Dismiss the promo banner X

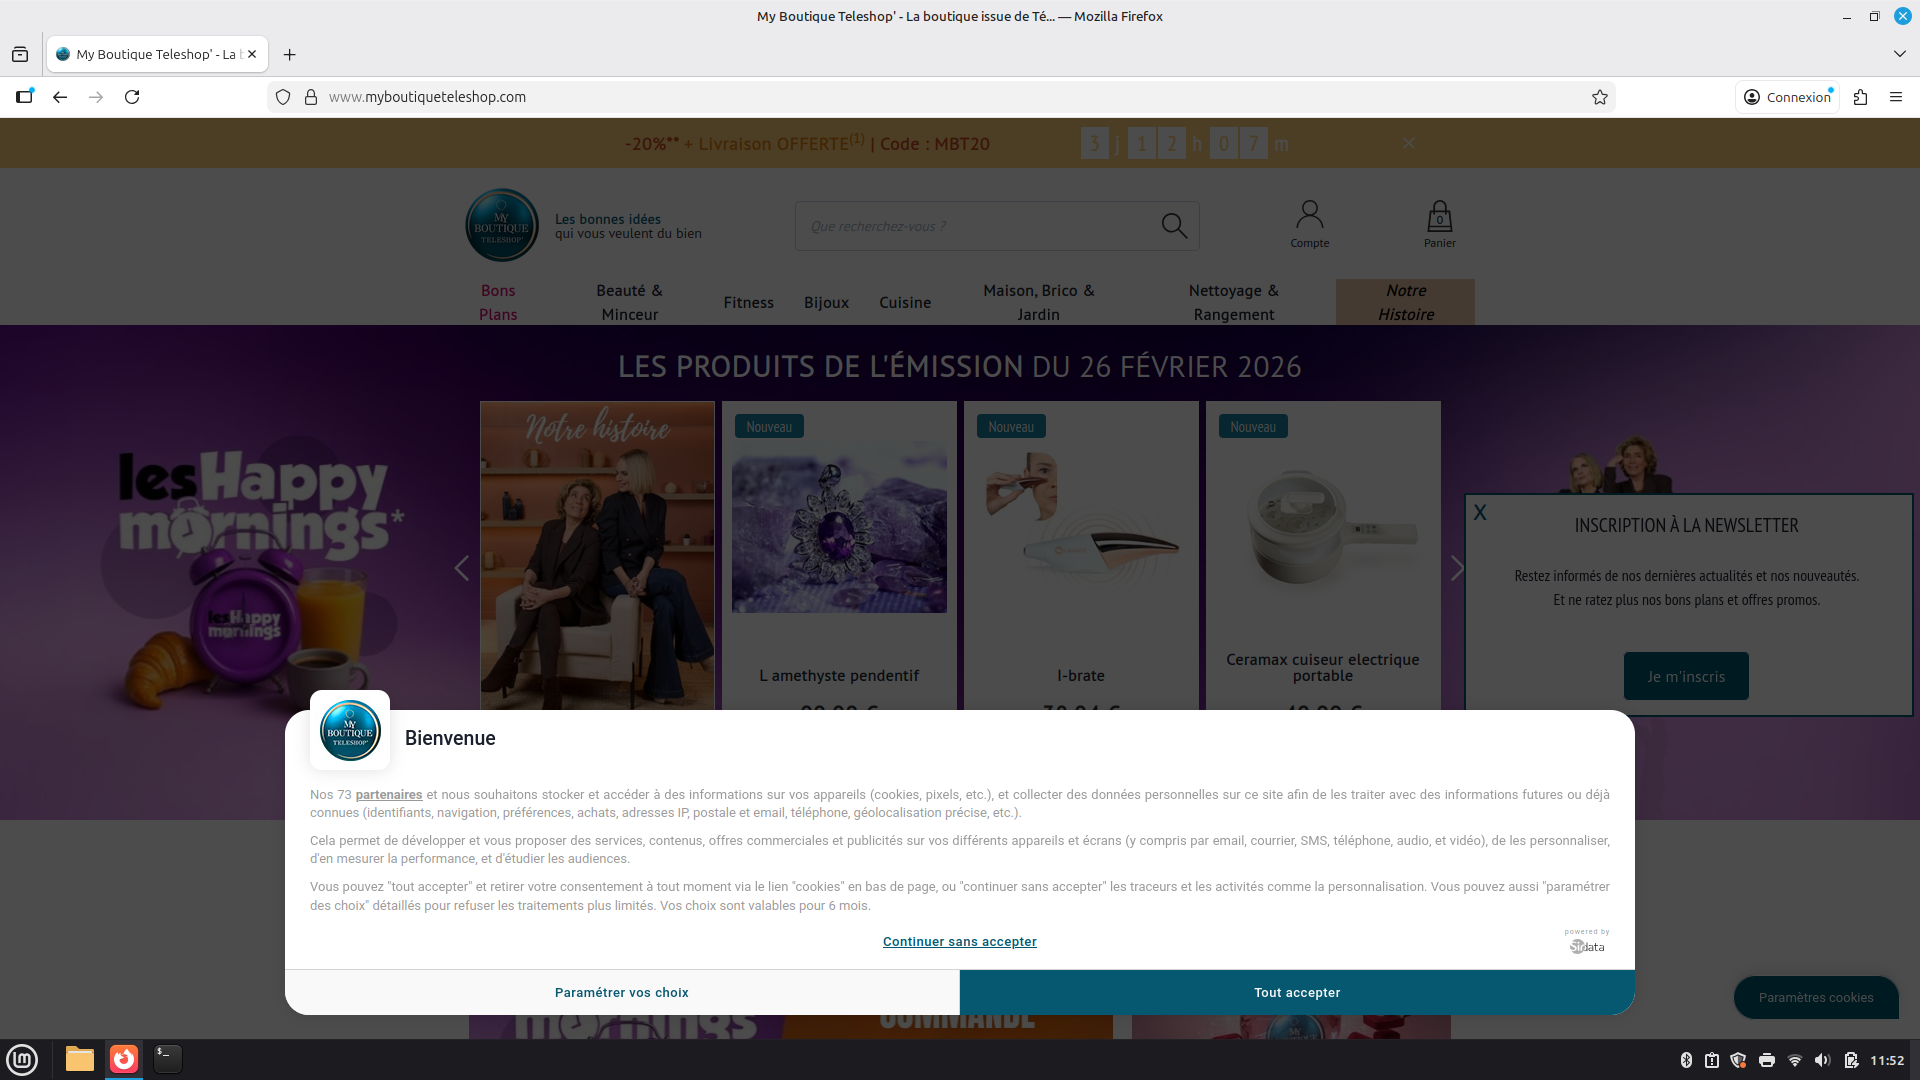(x=1408, y=143)
